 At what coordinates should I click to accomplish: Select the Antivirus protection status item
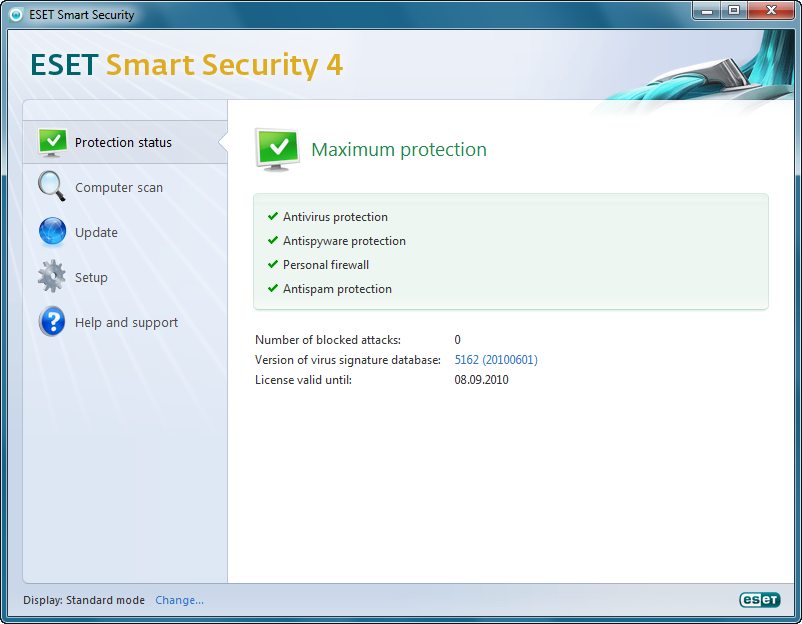tap(335, 217)
